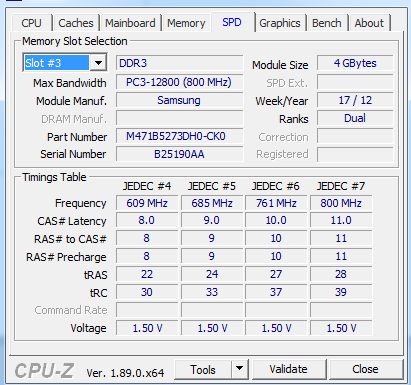
Task: Select the Memory tab
Action: [186, 23]
